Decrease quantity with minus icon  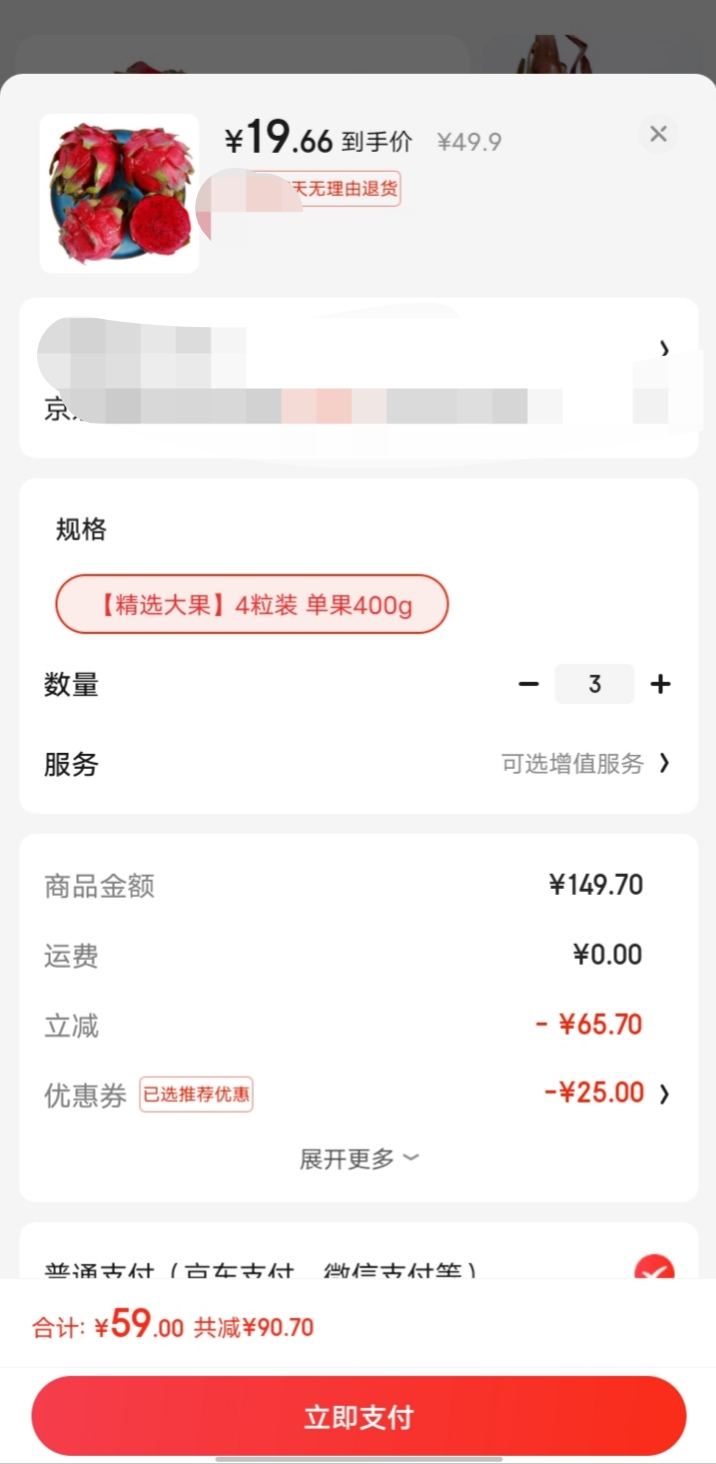pyautogui.click(x=529, y=684)
